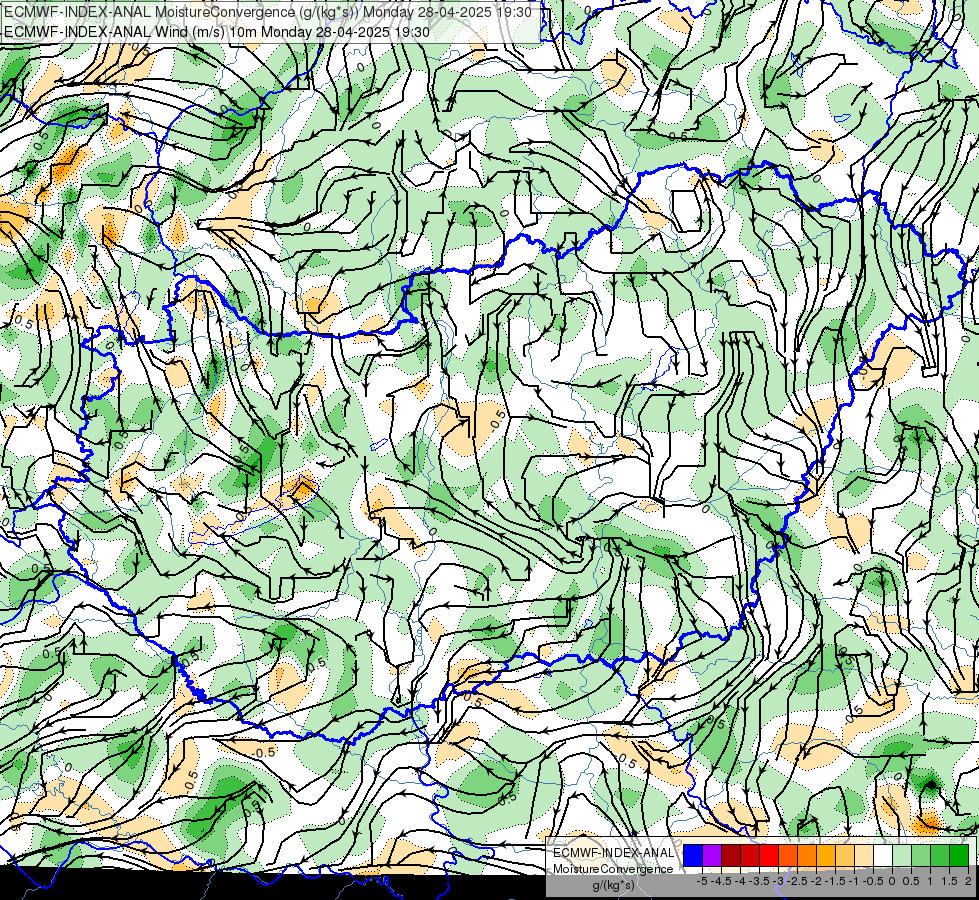Select the maroon swatch between -4.5 and -4
The image size is (979, 900).
pos(731,856)
